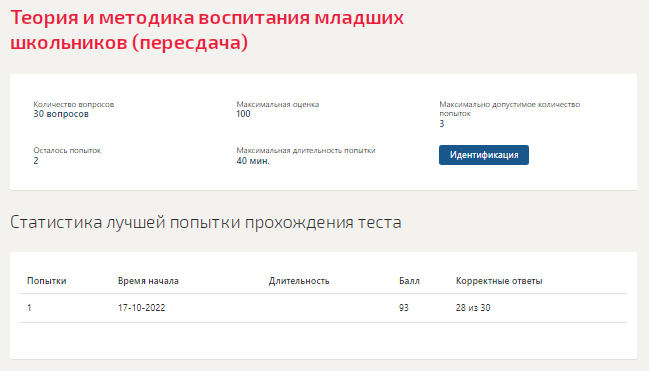Click the Длительность column header
Screen dimensions: 649x371
tap(299, 281)
